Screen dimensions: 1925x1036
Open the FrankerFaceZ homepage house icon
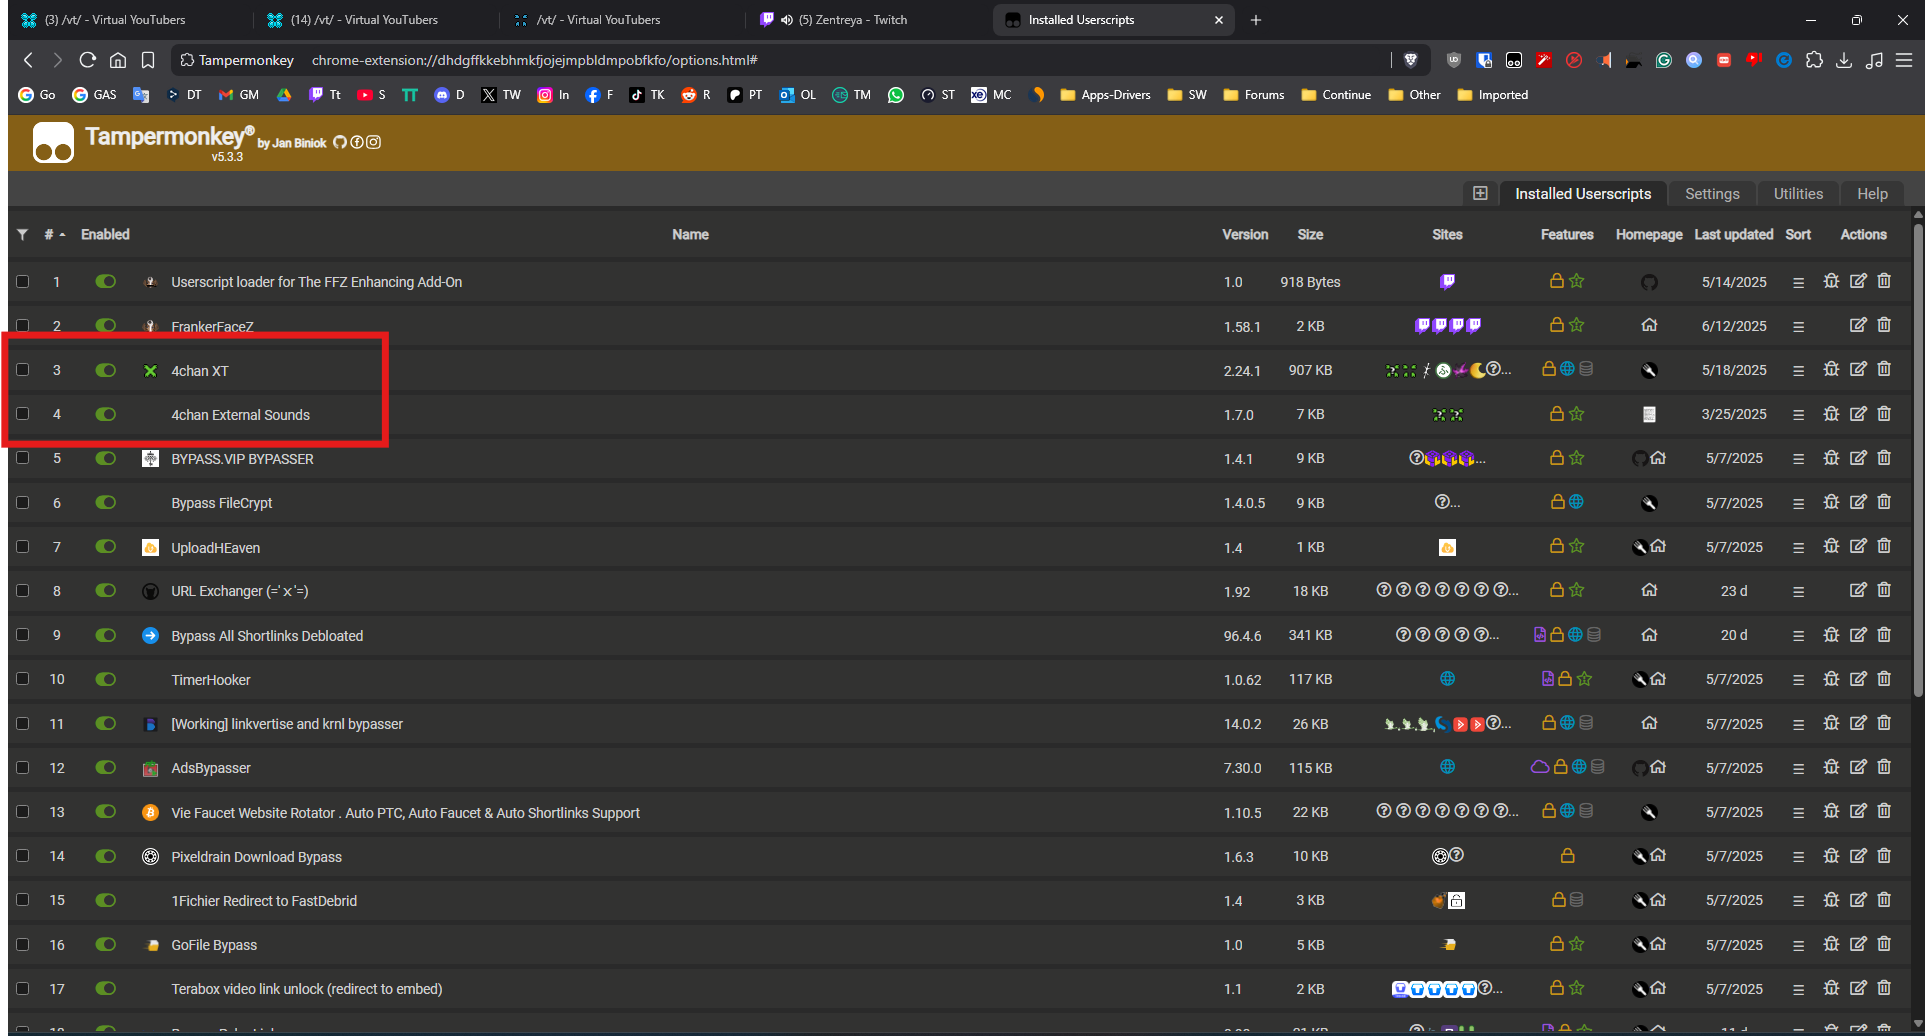point(1649,325)
